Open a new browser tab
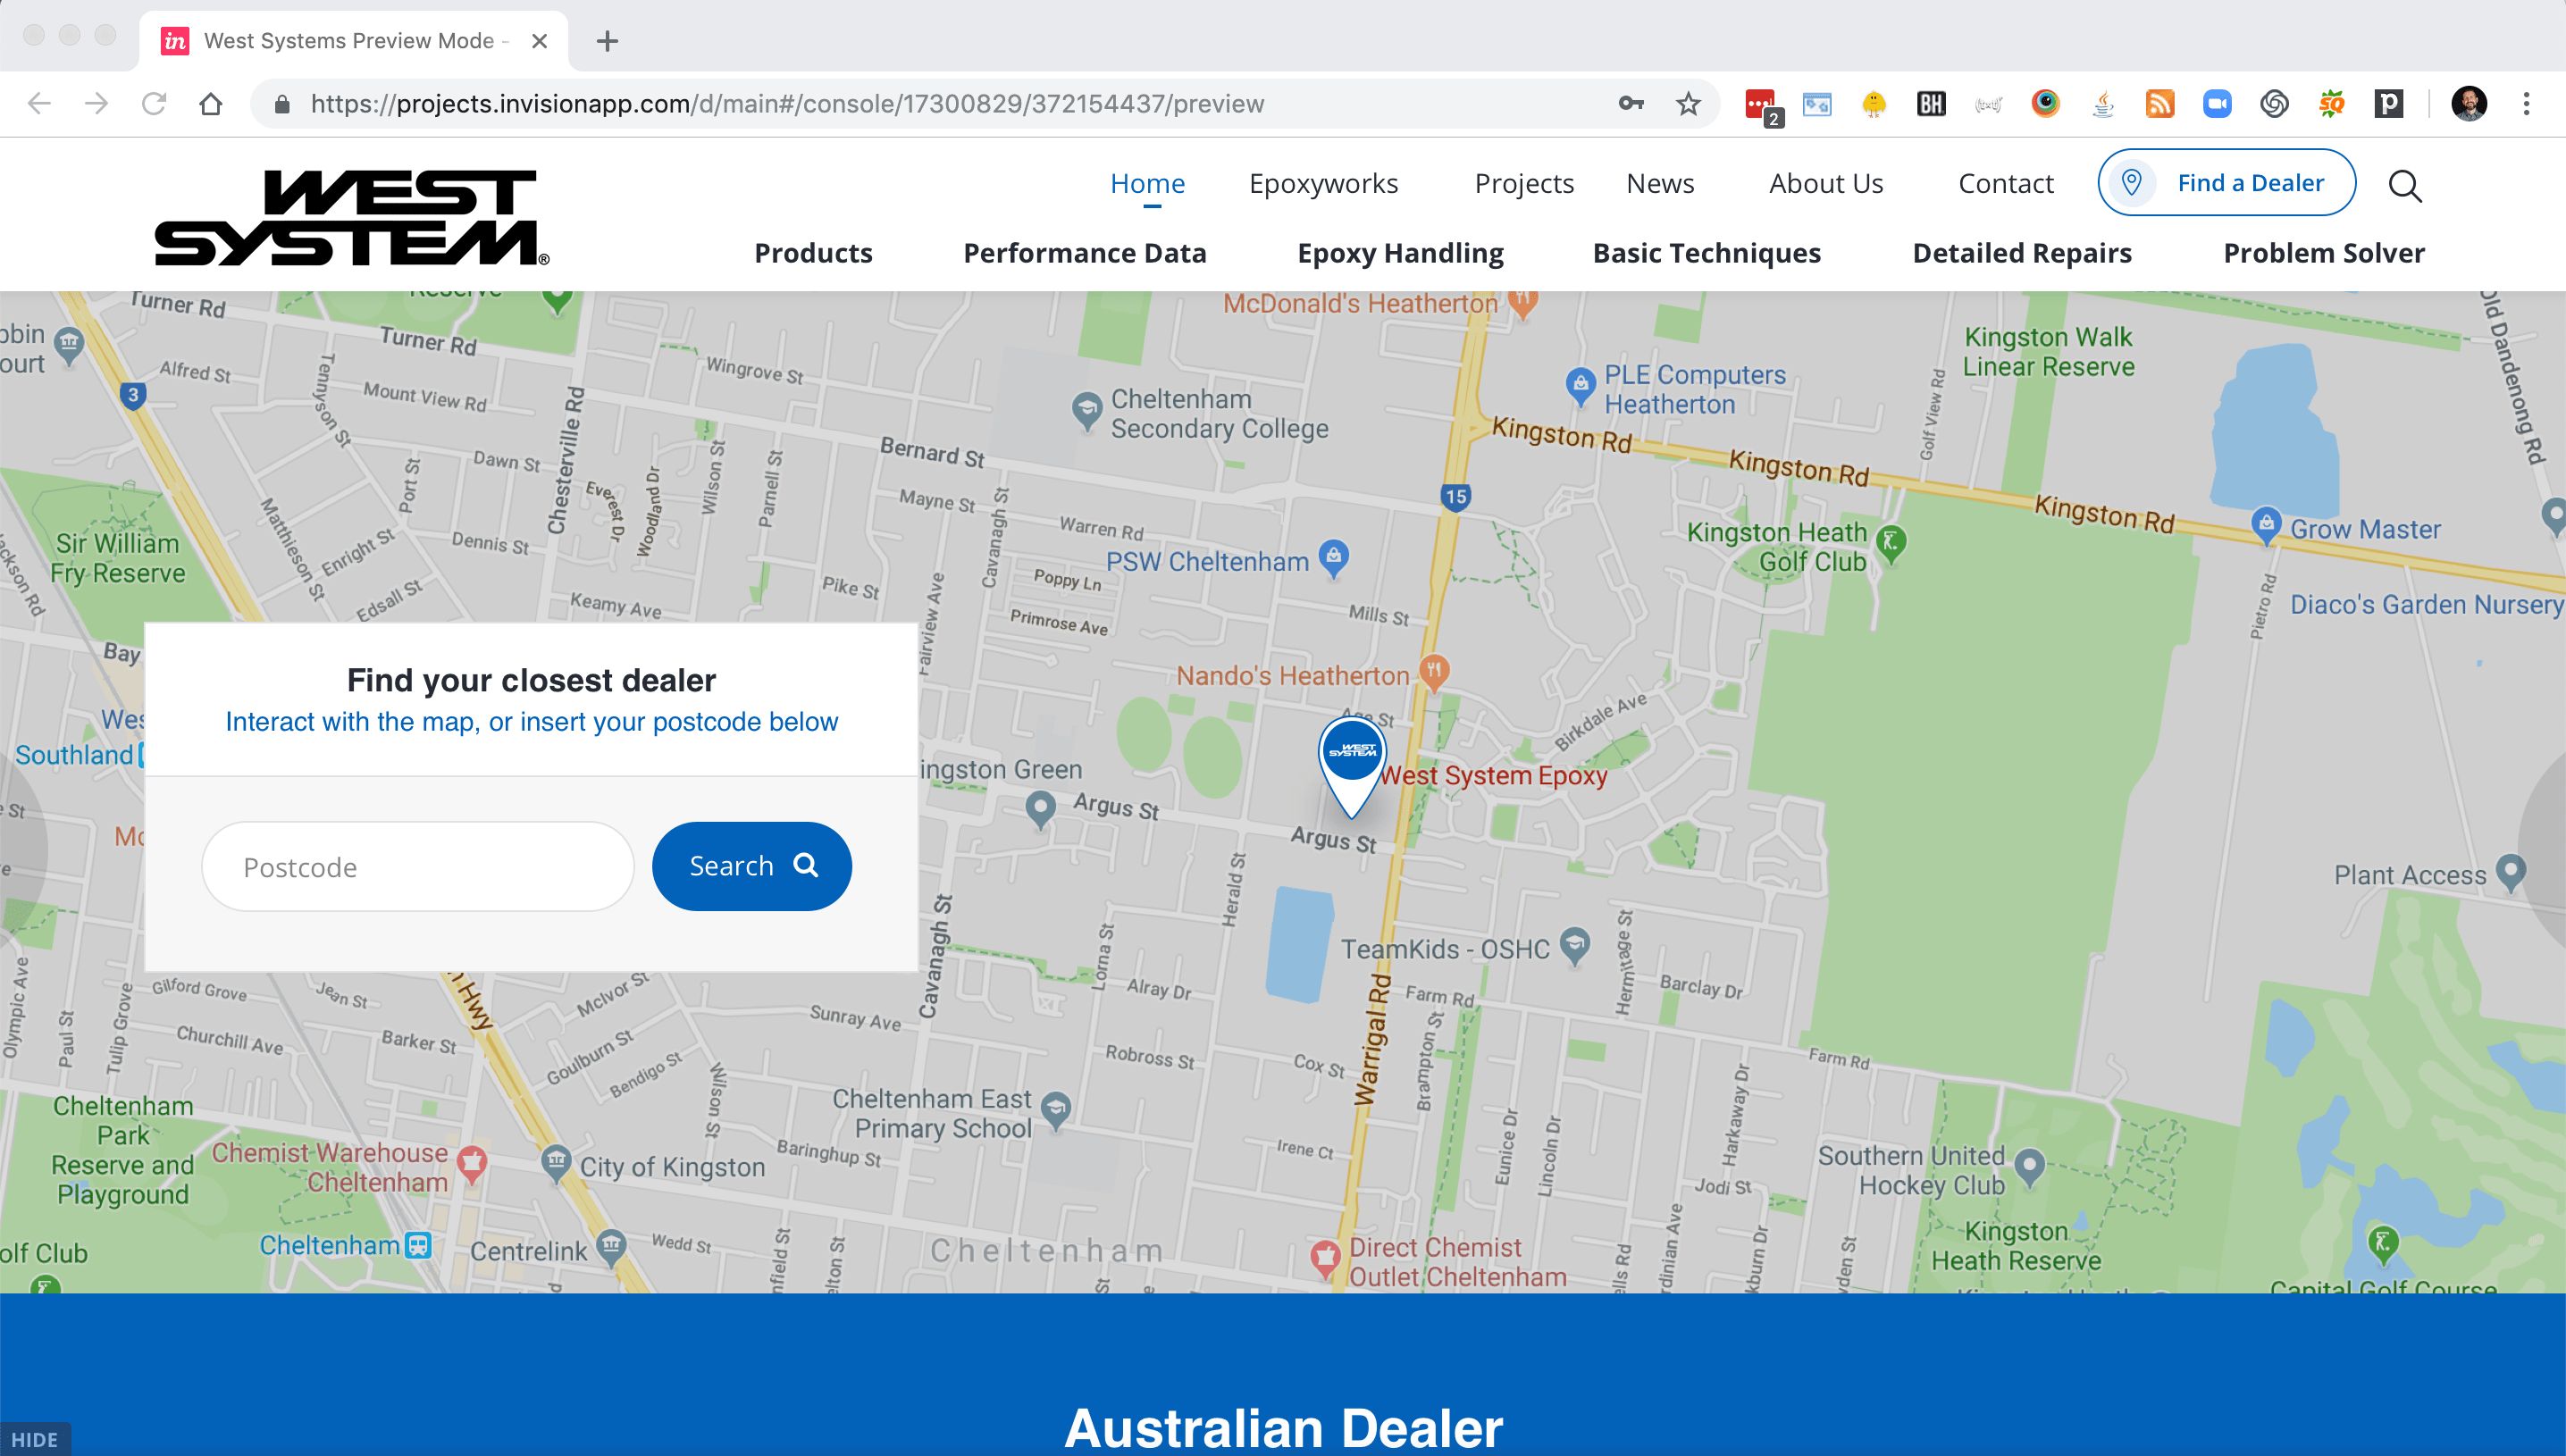The image size is (2566, 1456). point(607,41)
